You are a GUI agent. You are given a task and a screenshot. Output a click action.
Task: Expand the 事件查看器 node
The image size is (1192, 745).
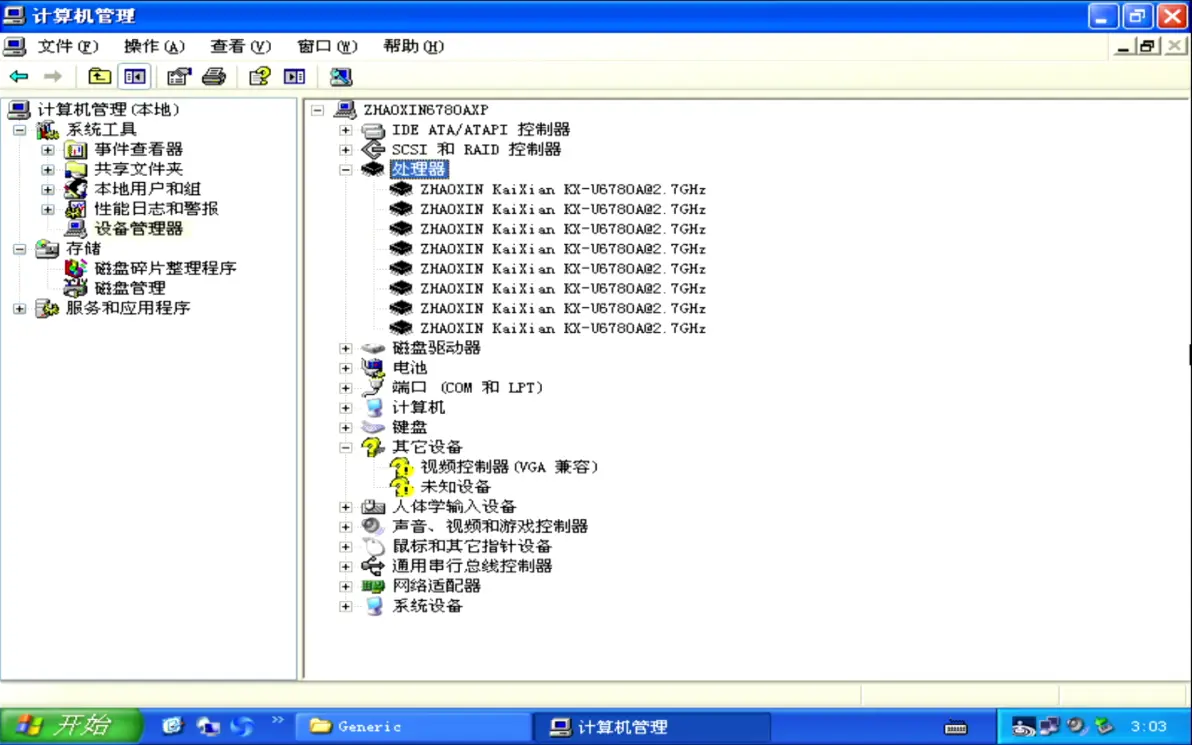(x=48, y=150)
